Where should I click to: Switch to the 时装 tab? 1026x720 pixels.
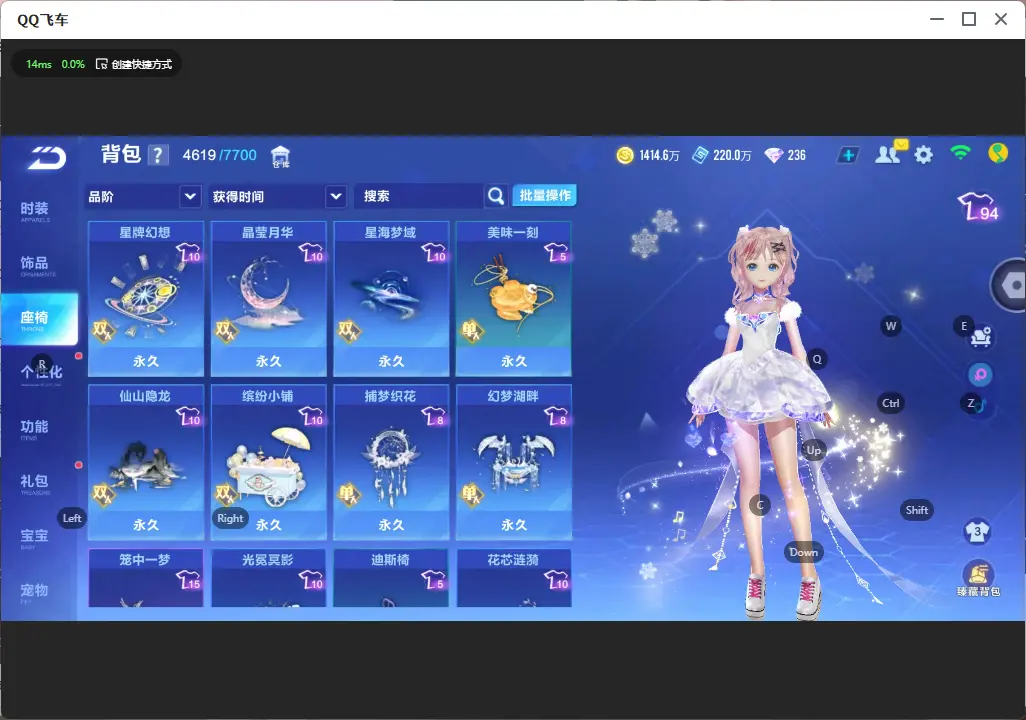35,210
